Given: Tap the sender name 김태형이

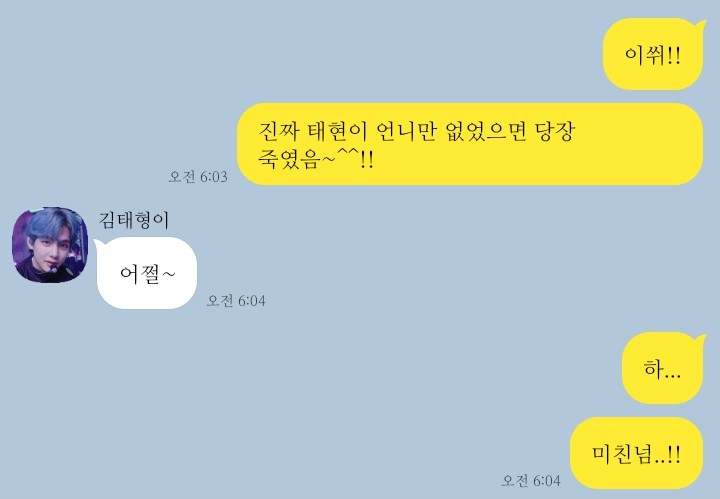Looking at the screenshot, I should [x=134, y=220].
